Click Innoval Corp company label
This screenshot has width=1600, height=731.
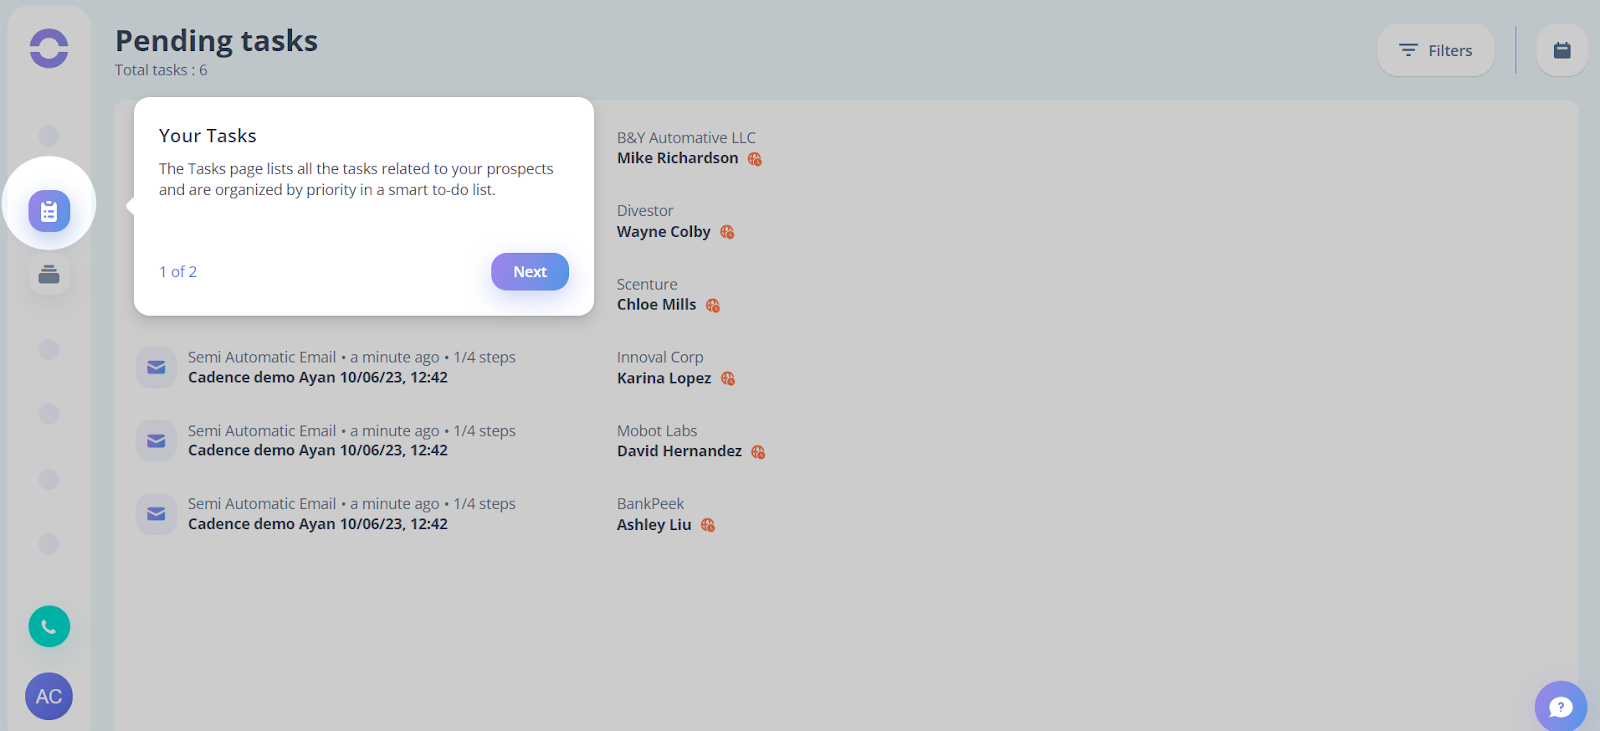click(660, 357)
